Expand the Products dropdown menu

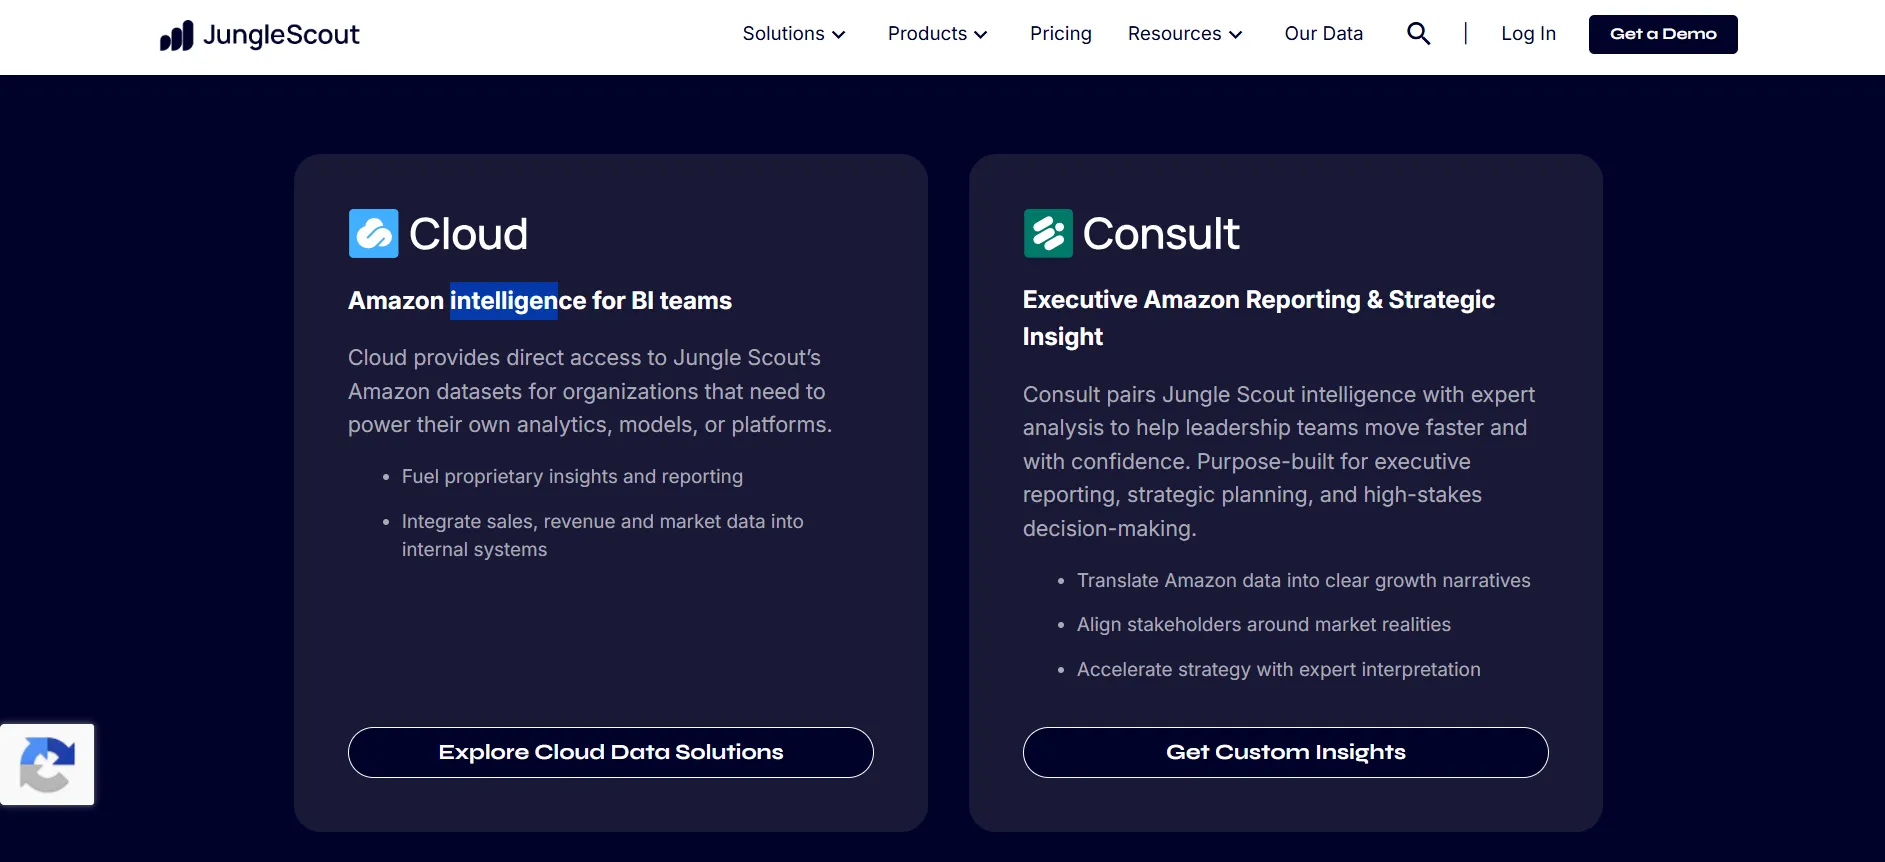tap(938, 34)
